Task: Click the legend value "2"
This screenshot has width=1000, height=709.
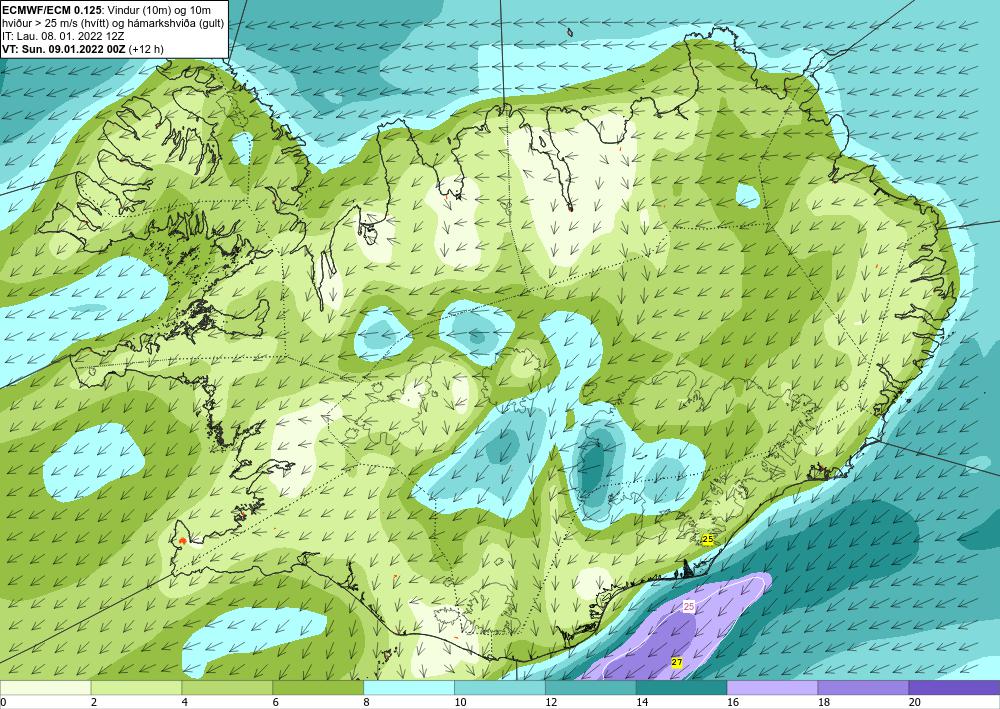Action: tap(94, 703)
